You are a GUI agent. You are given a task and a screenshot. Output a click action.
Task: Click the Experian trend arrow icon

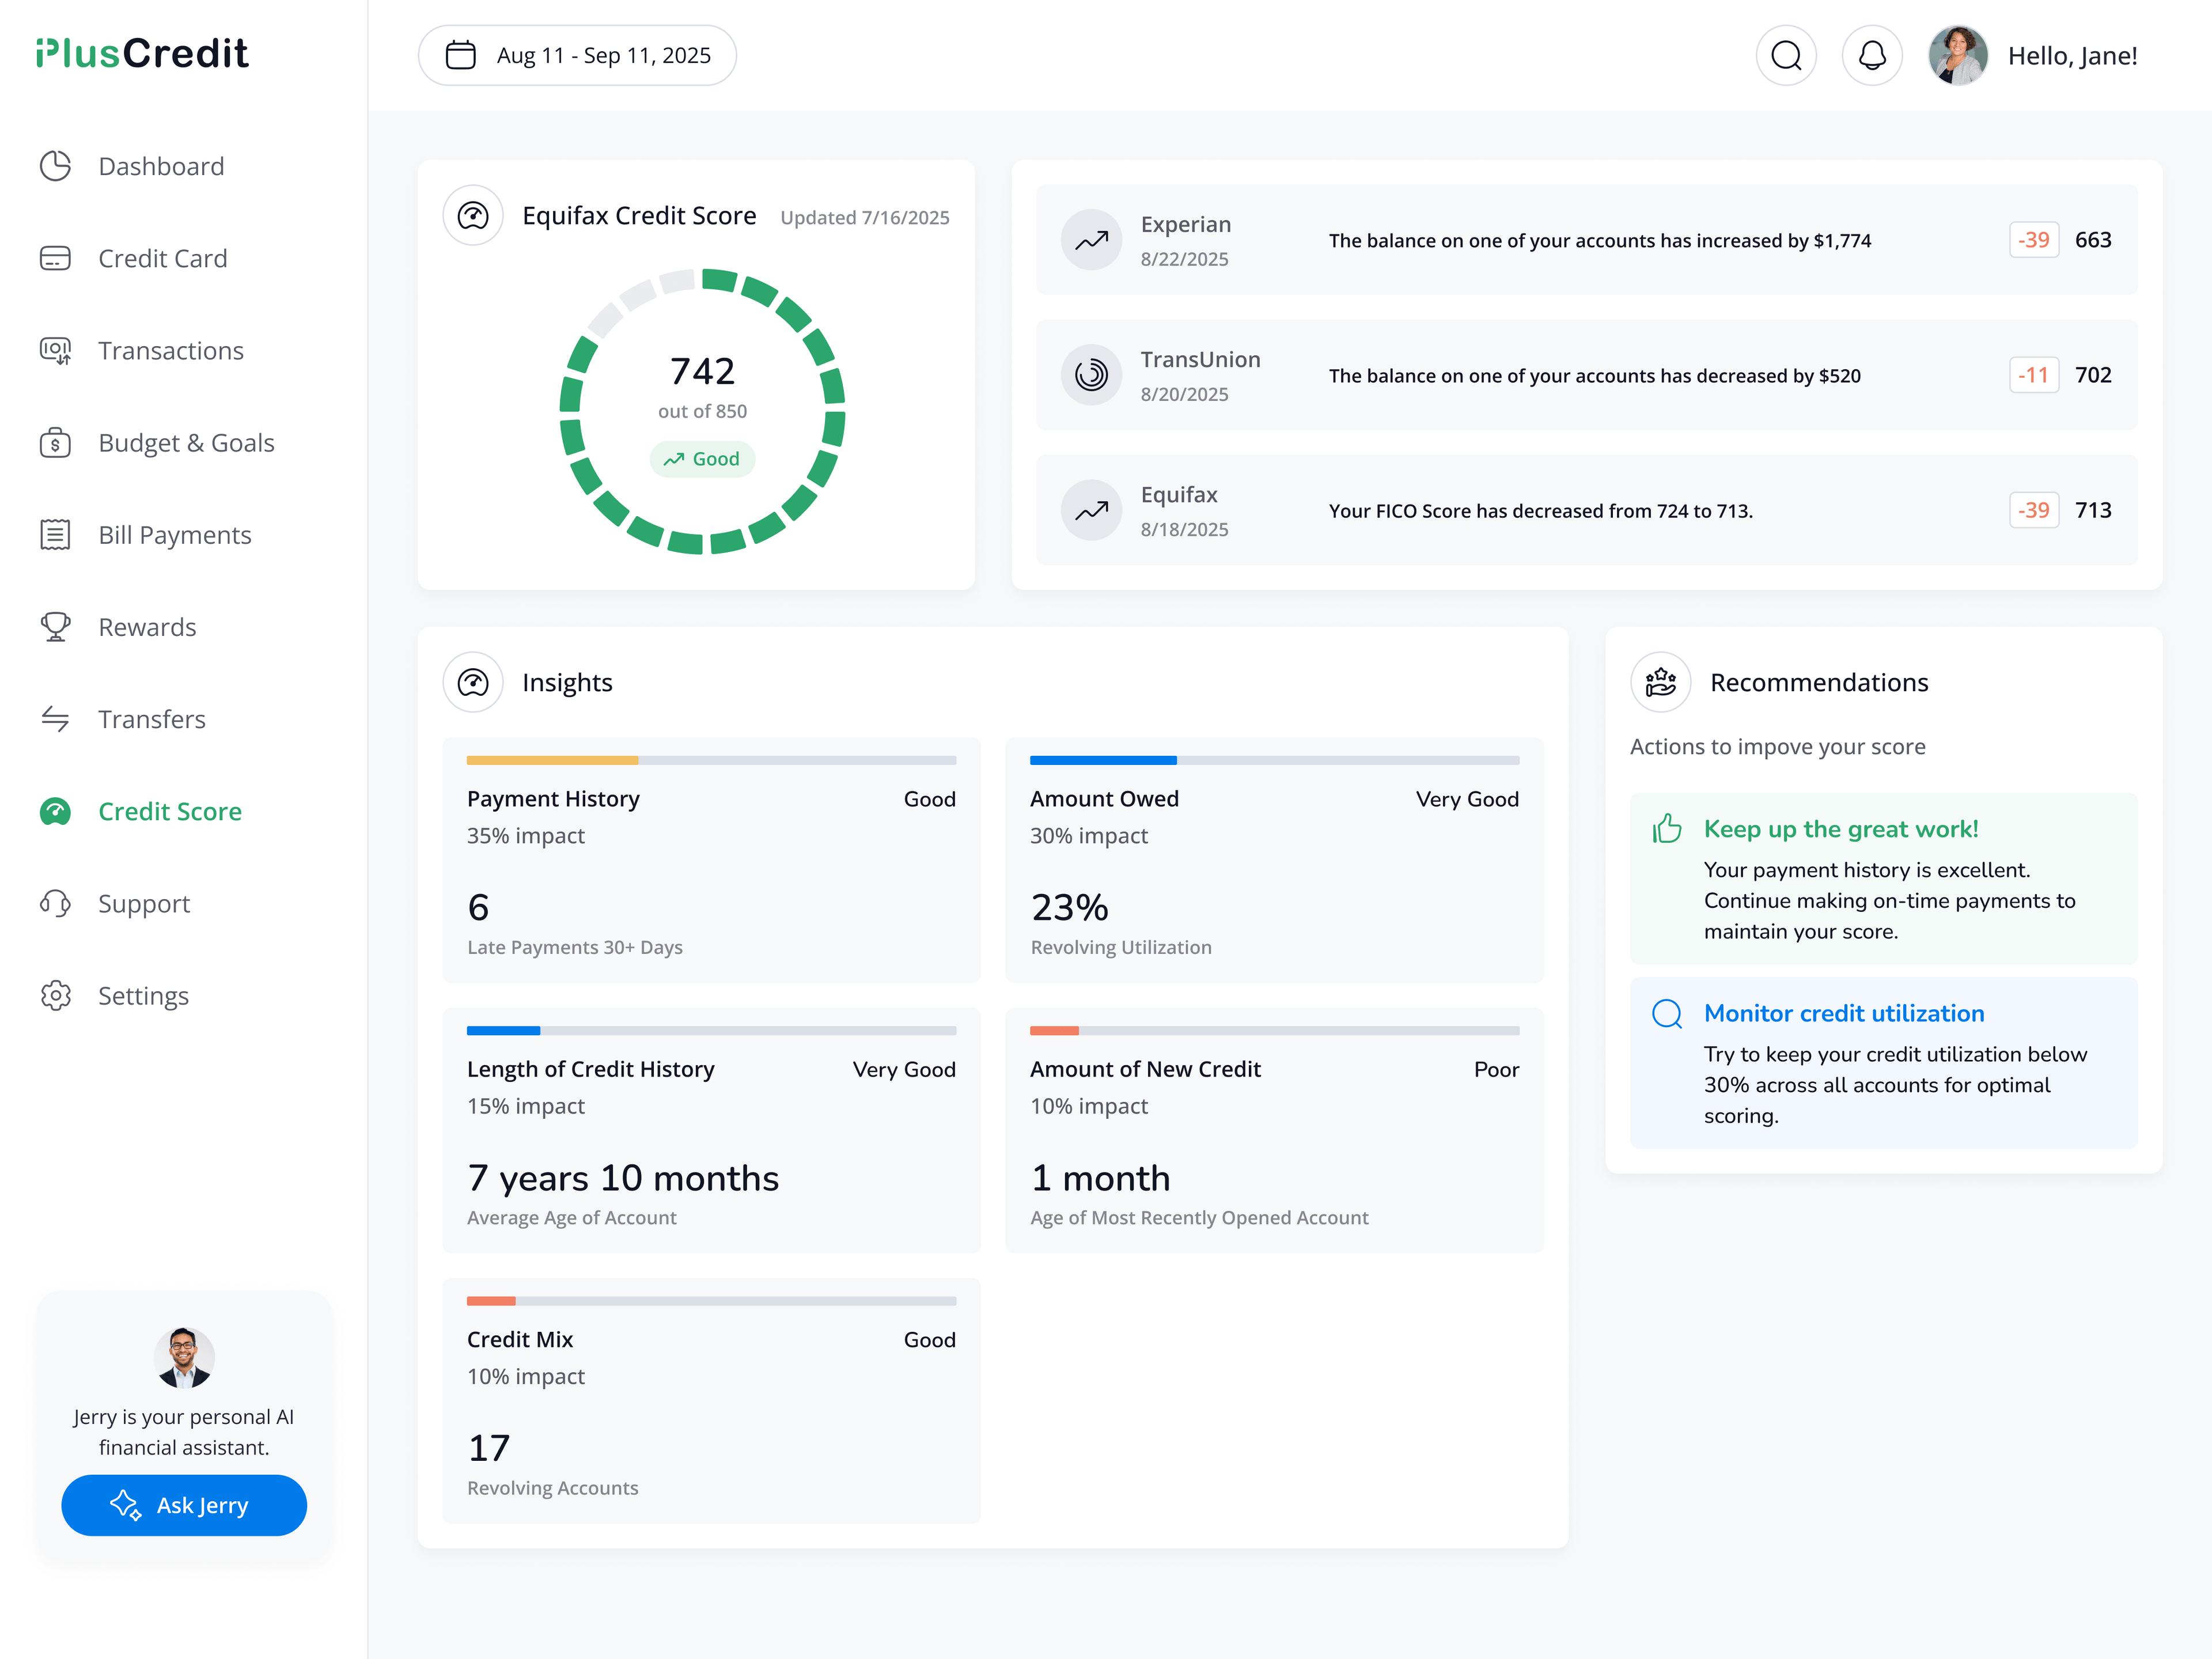(x=1091, y=240)
